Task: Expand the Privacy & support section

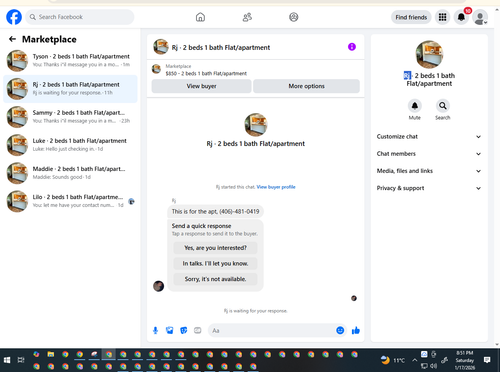Action: [x=429, y=188]
